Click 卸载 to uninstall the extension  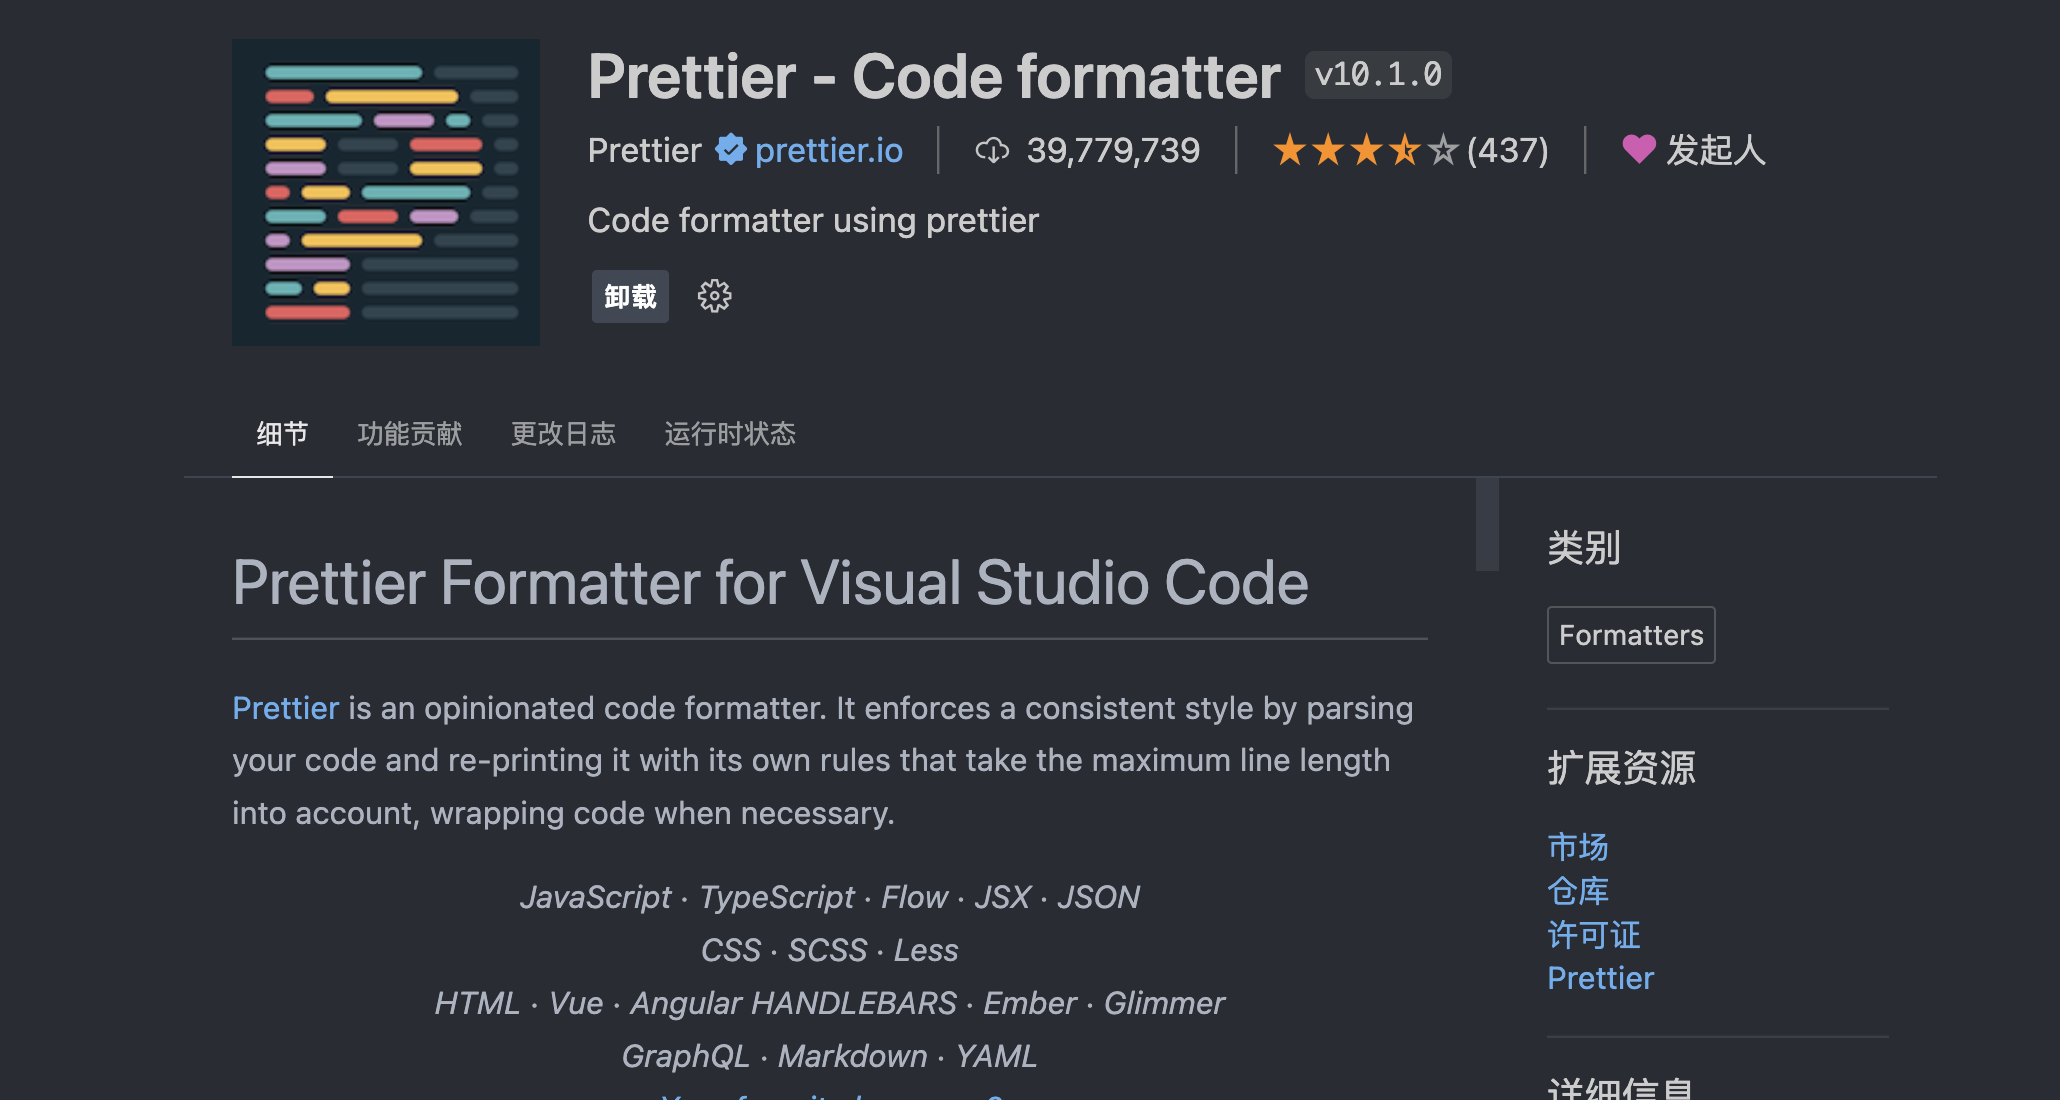pos(629,296)
